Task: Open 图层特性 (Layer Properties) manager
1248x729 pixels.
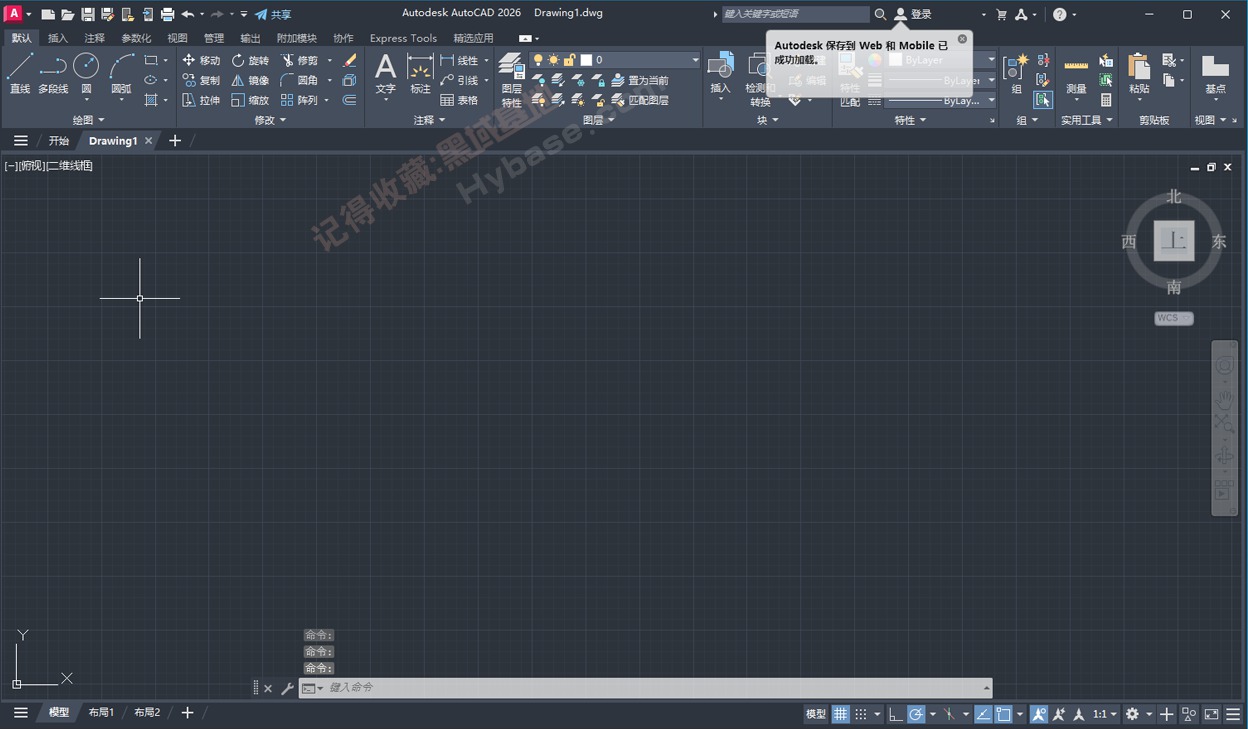Action: [512, 80]
